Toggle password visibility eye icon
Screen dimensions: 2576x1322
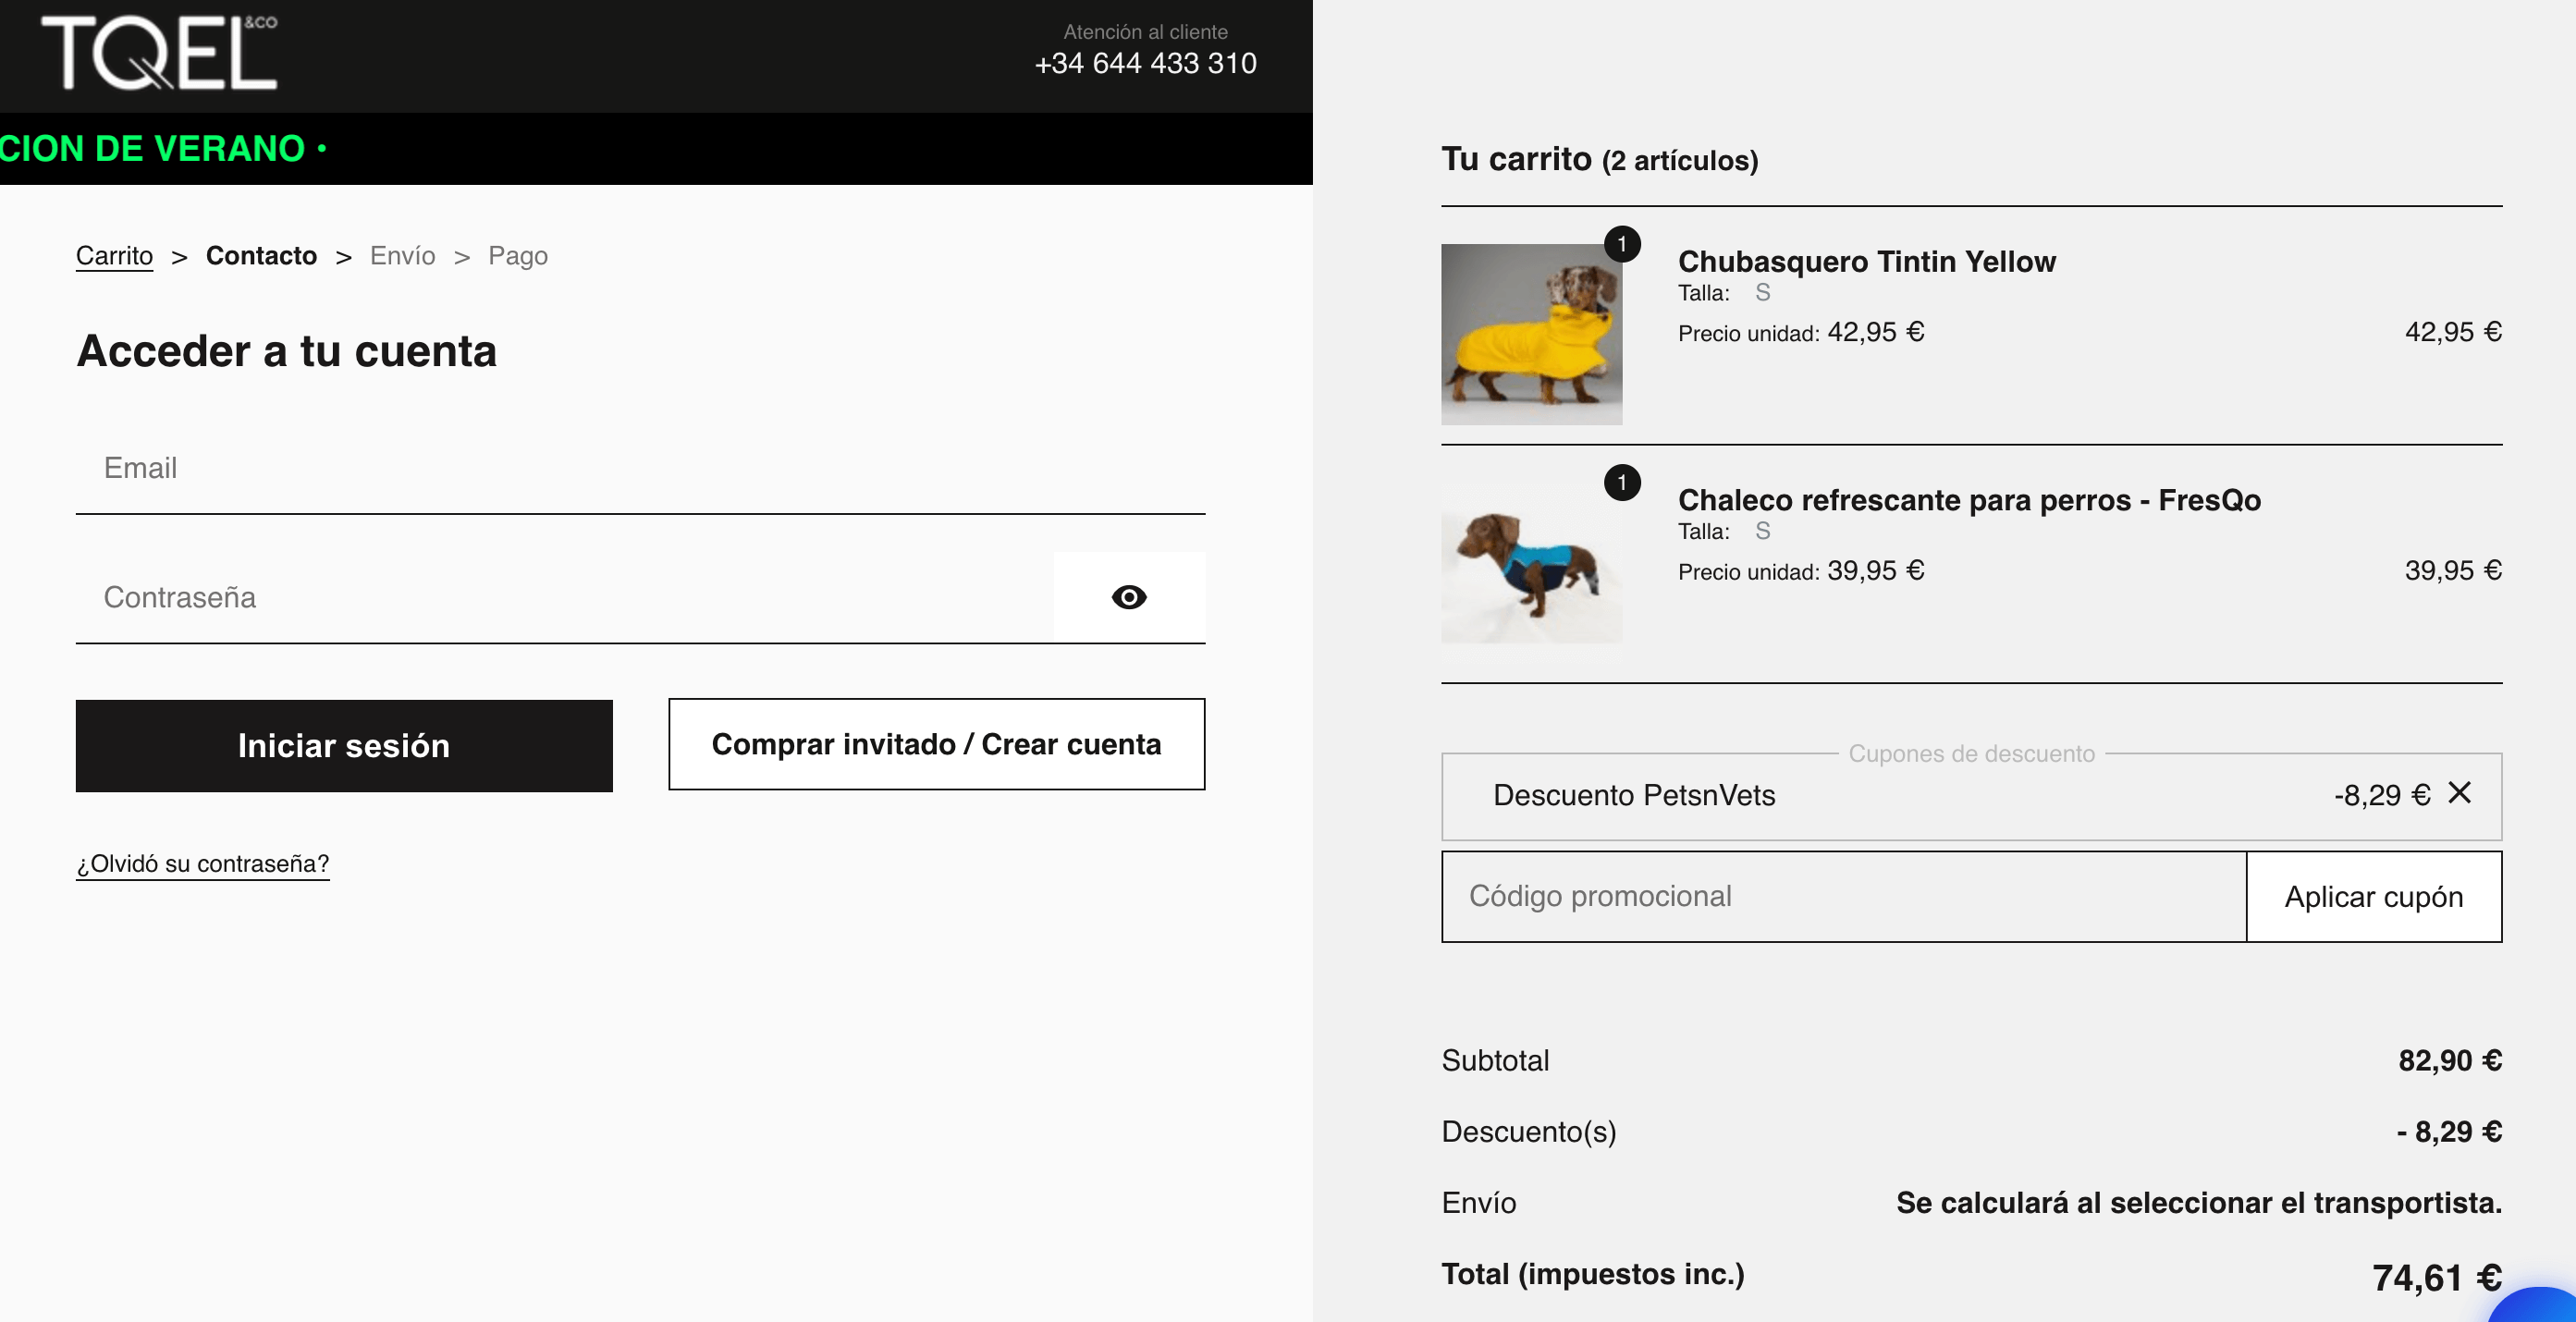point(1129,597)
